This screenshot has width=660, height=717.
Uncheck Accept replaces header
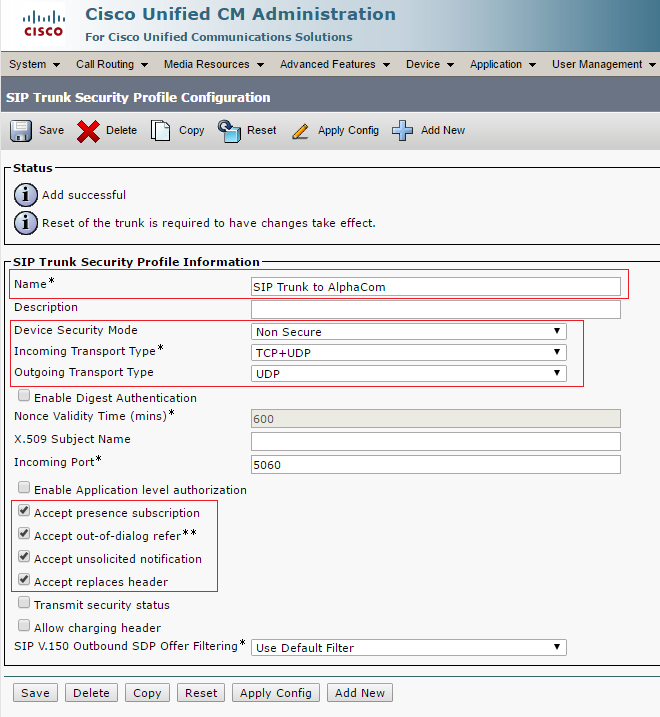24,580
